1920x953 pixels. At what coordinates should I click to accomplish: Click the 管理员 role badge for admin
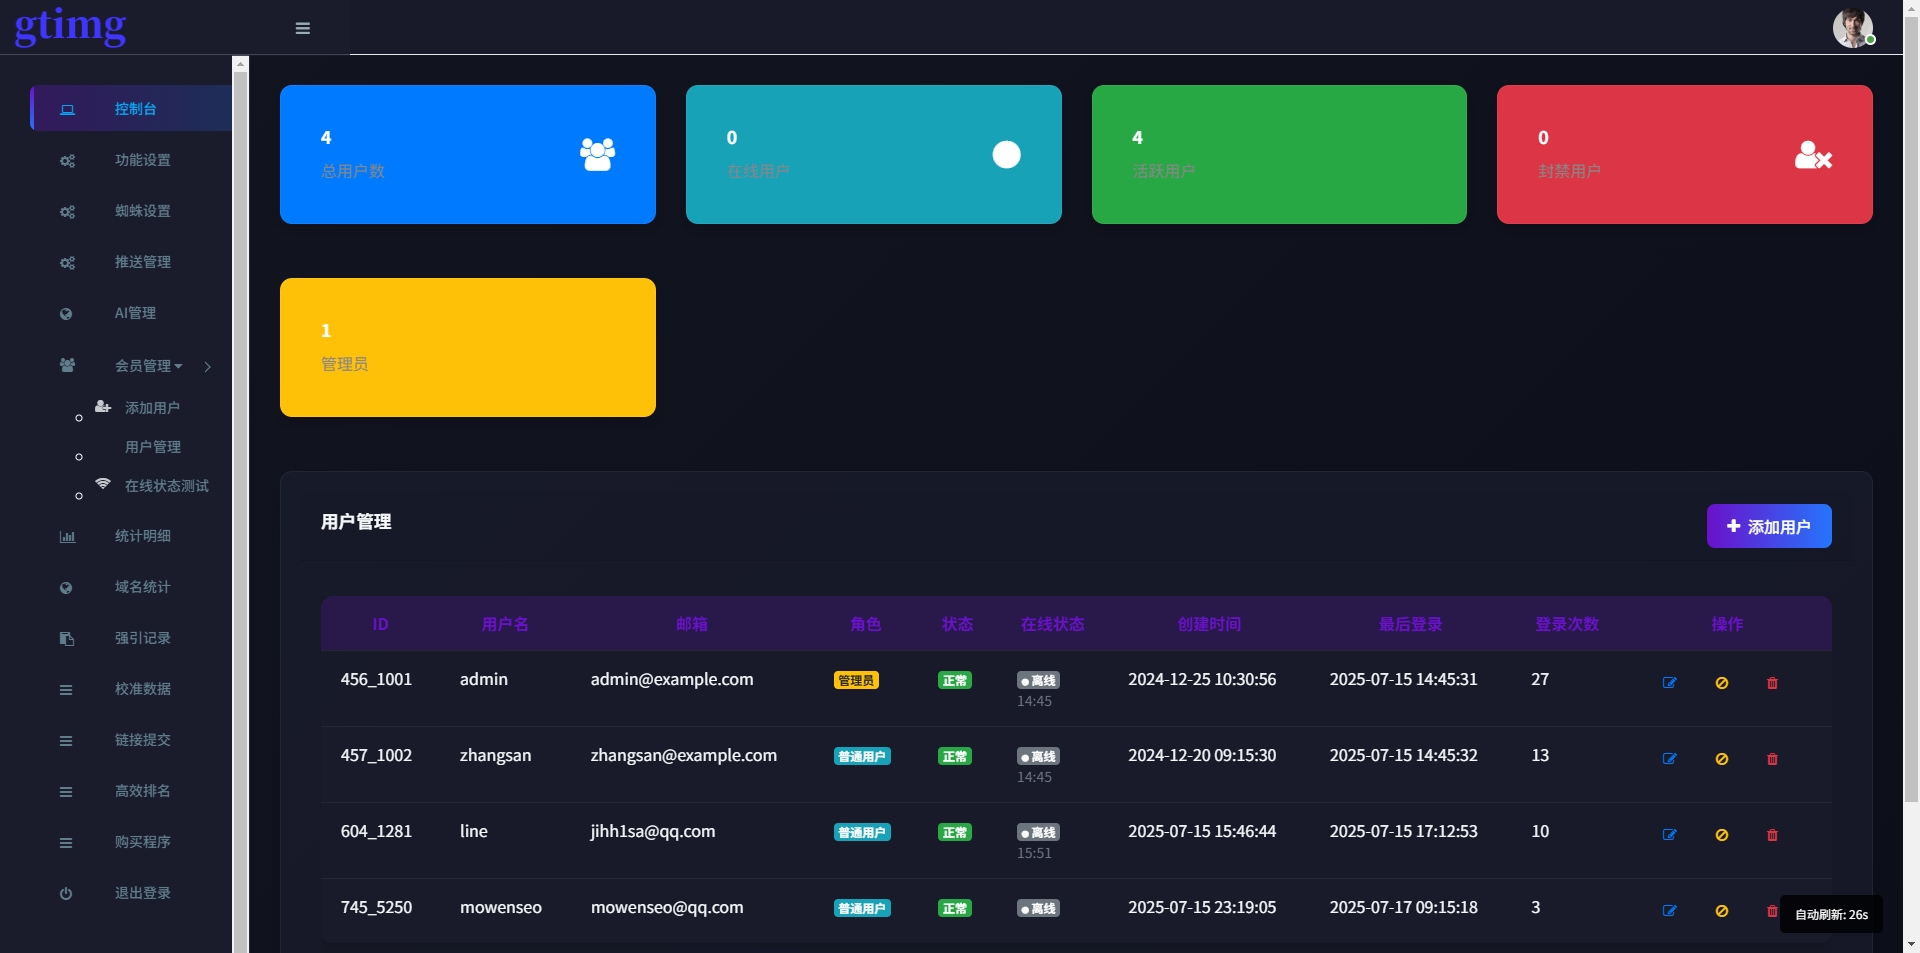tap(856, 680)
